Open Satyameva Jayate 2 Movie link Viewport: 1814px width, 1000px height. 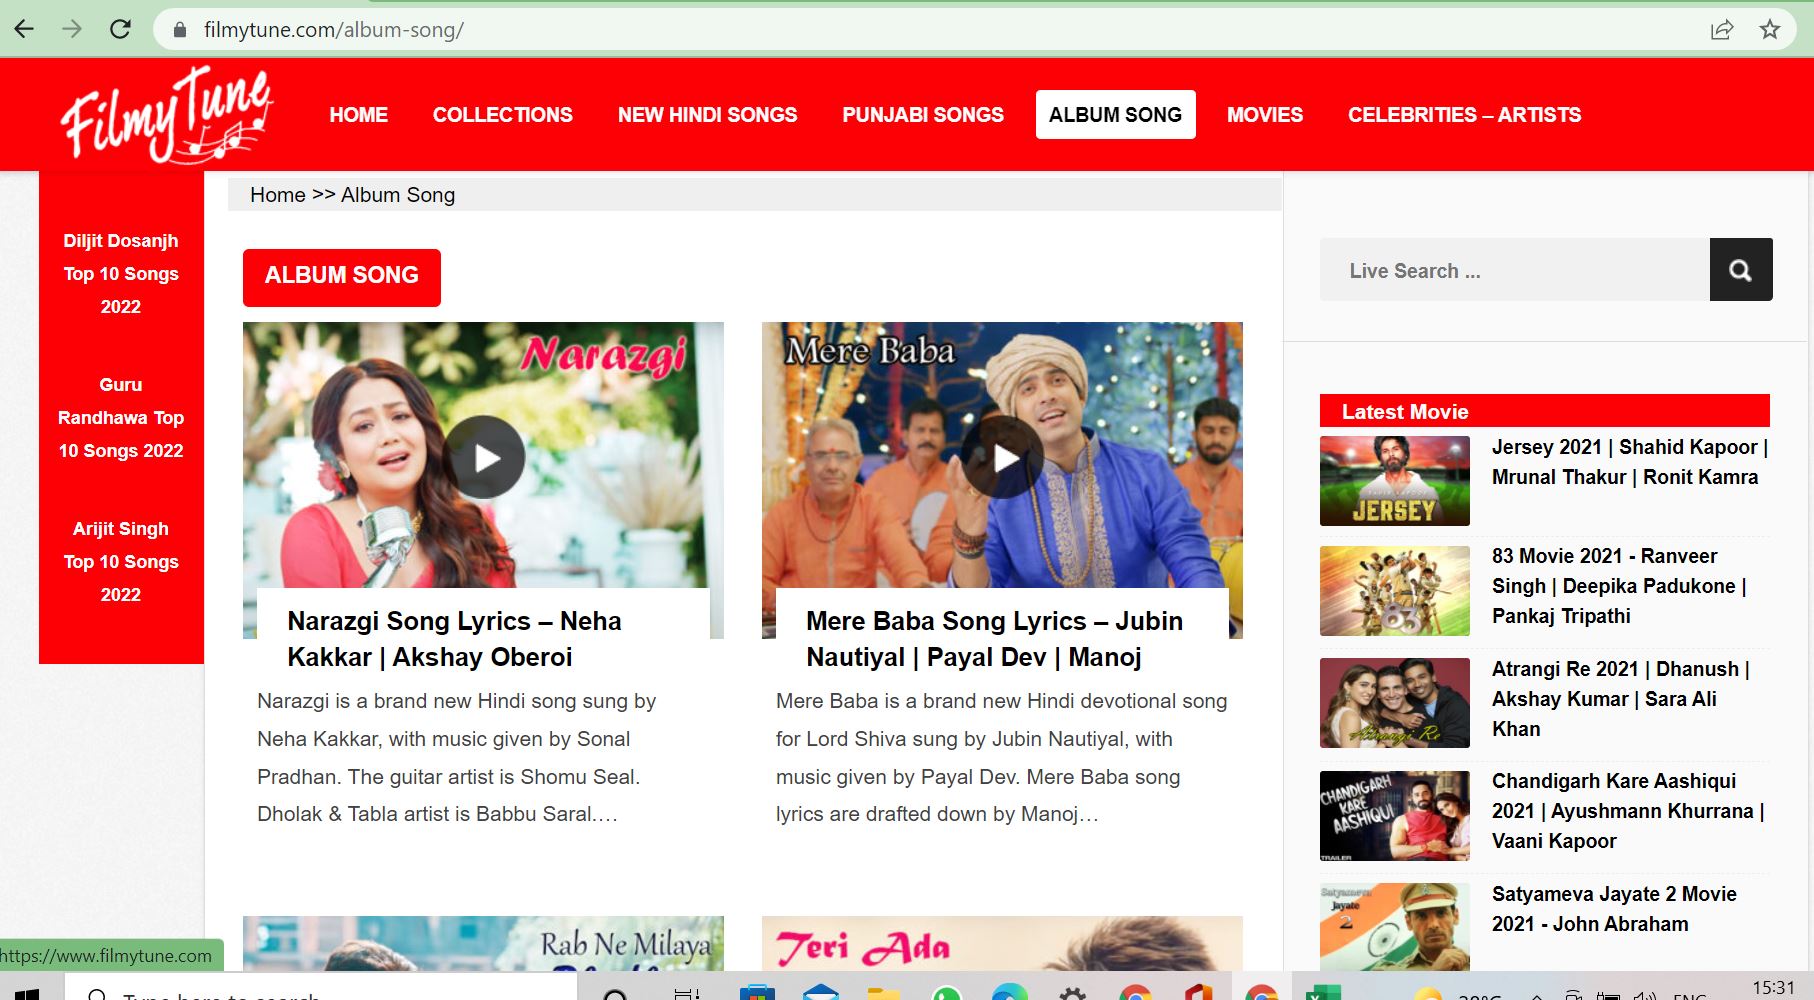(x=1614, y=909)
